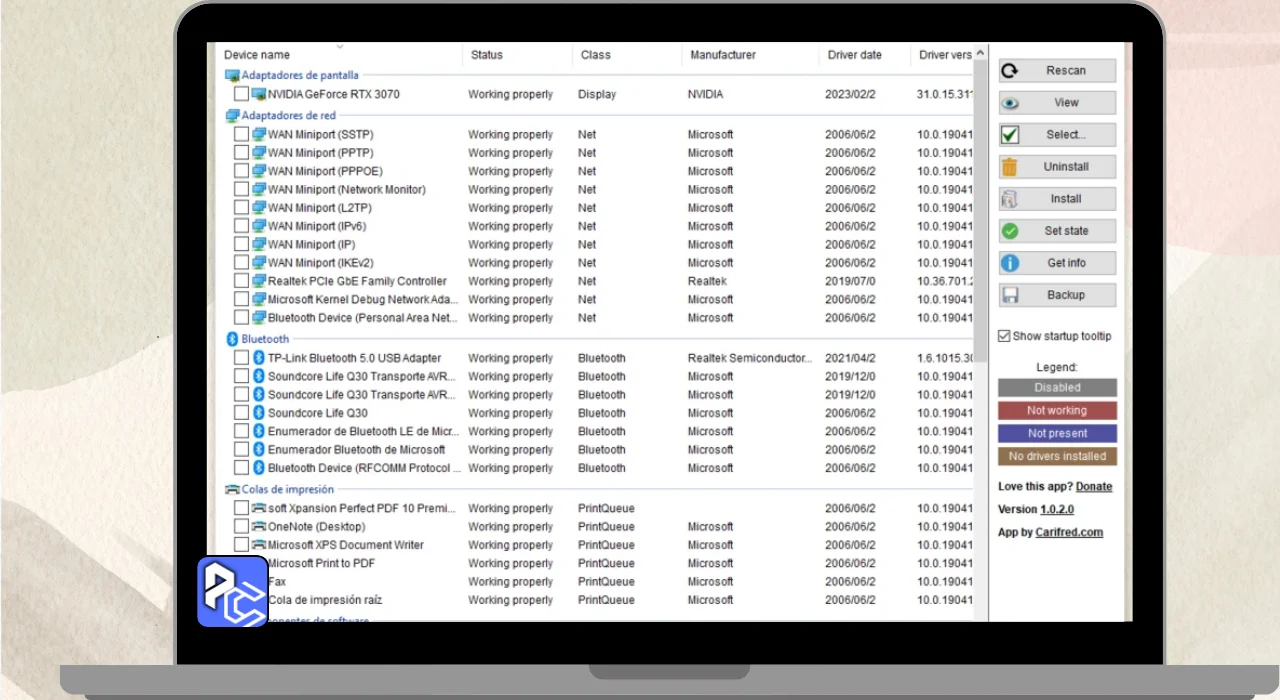
Task: Tick the Realtek PCIe GbE Family Controller checkbox
Action: tap(241, 281)
